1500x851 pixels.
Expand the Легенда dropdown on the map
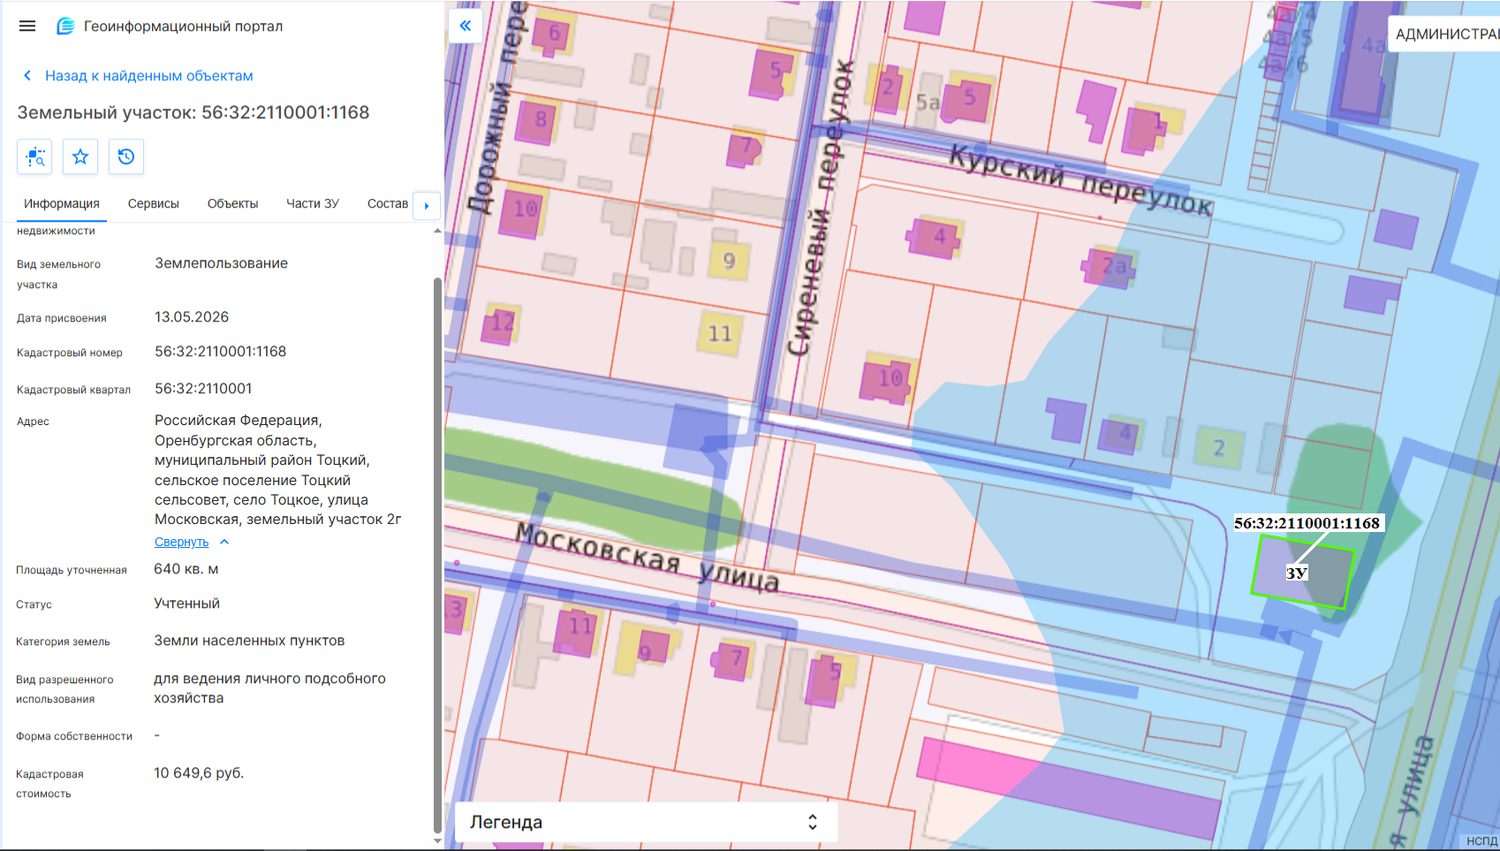(x=645, y=822)
